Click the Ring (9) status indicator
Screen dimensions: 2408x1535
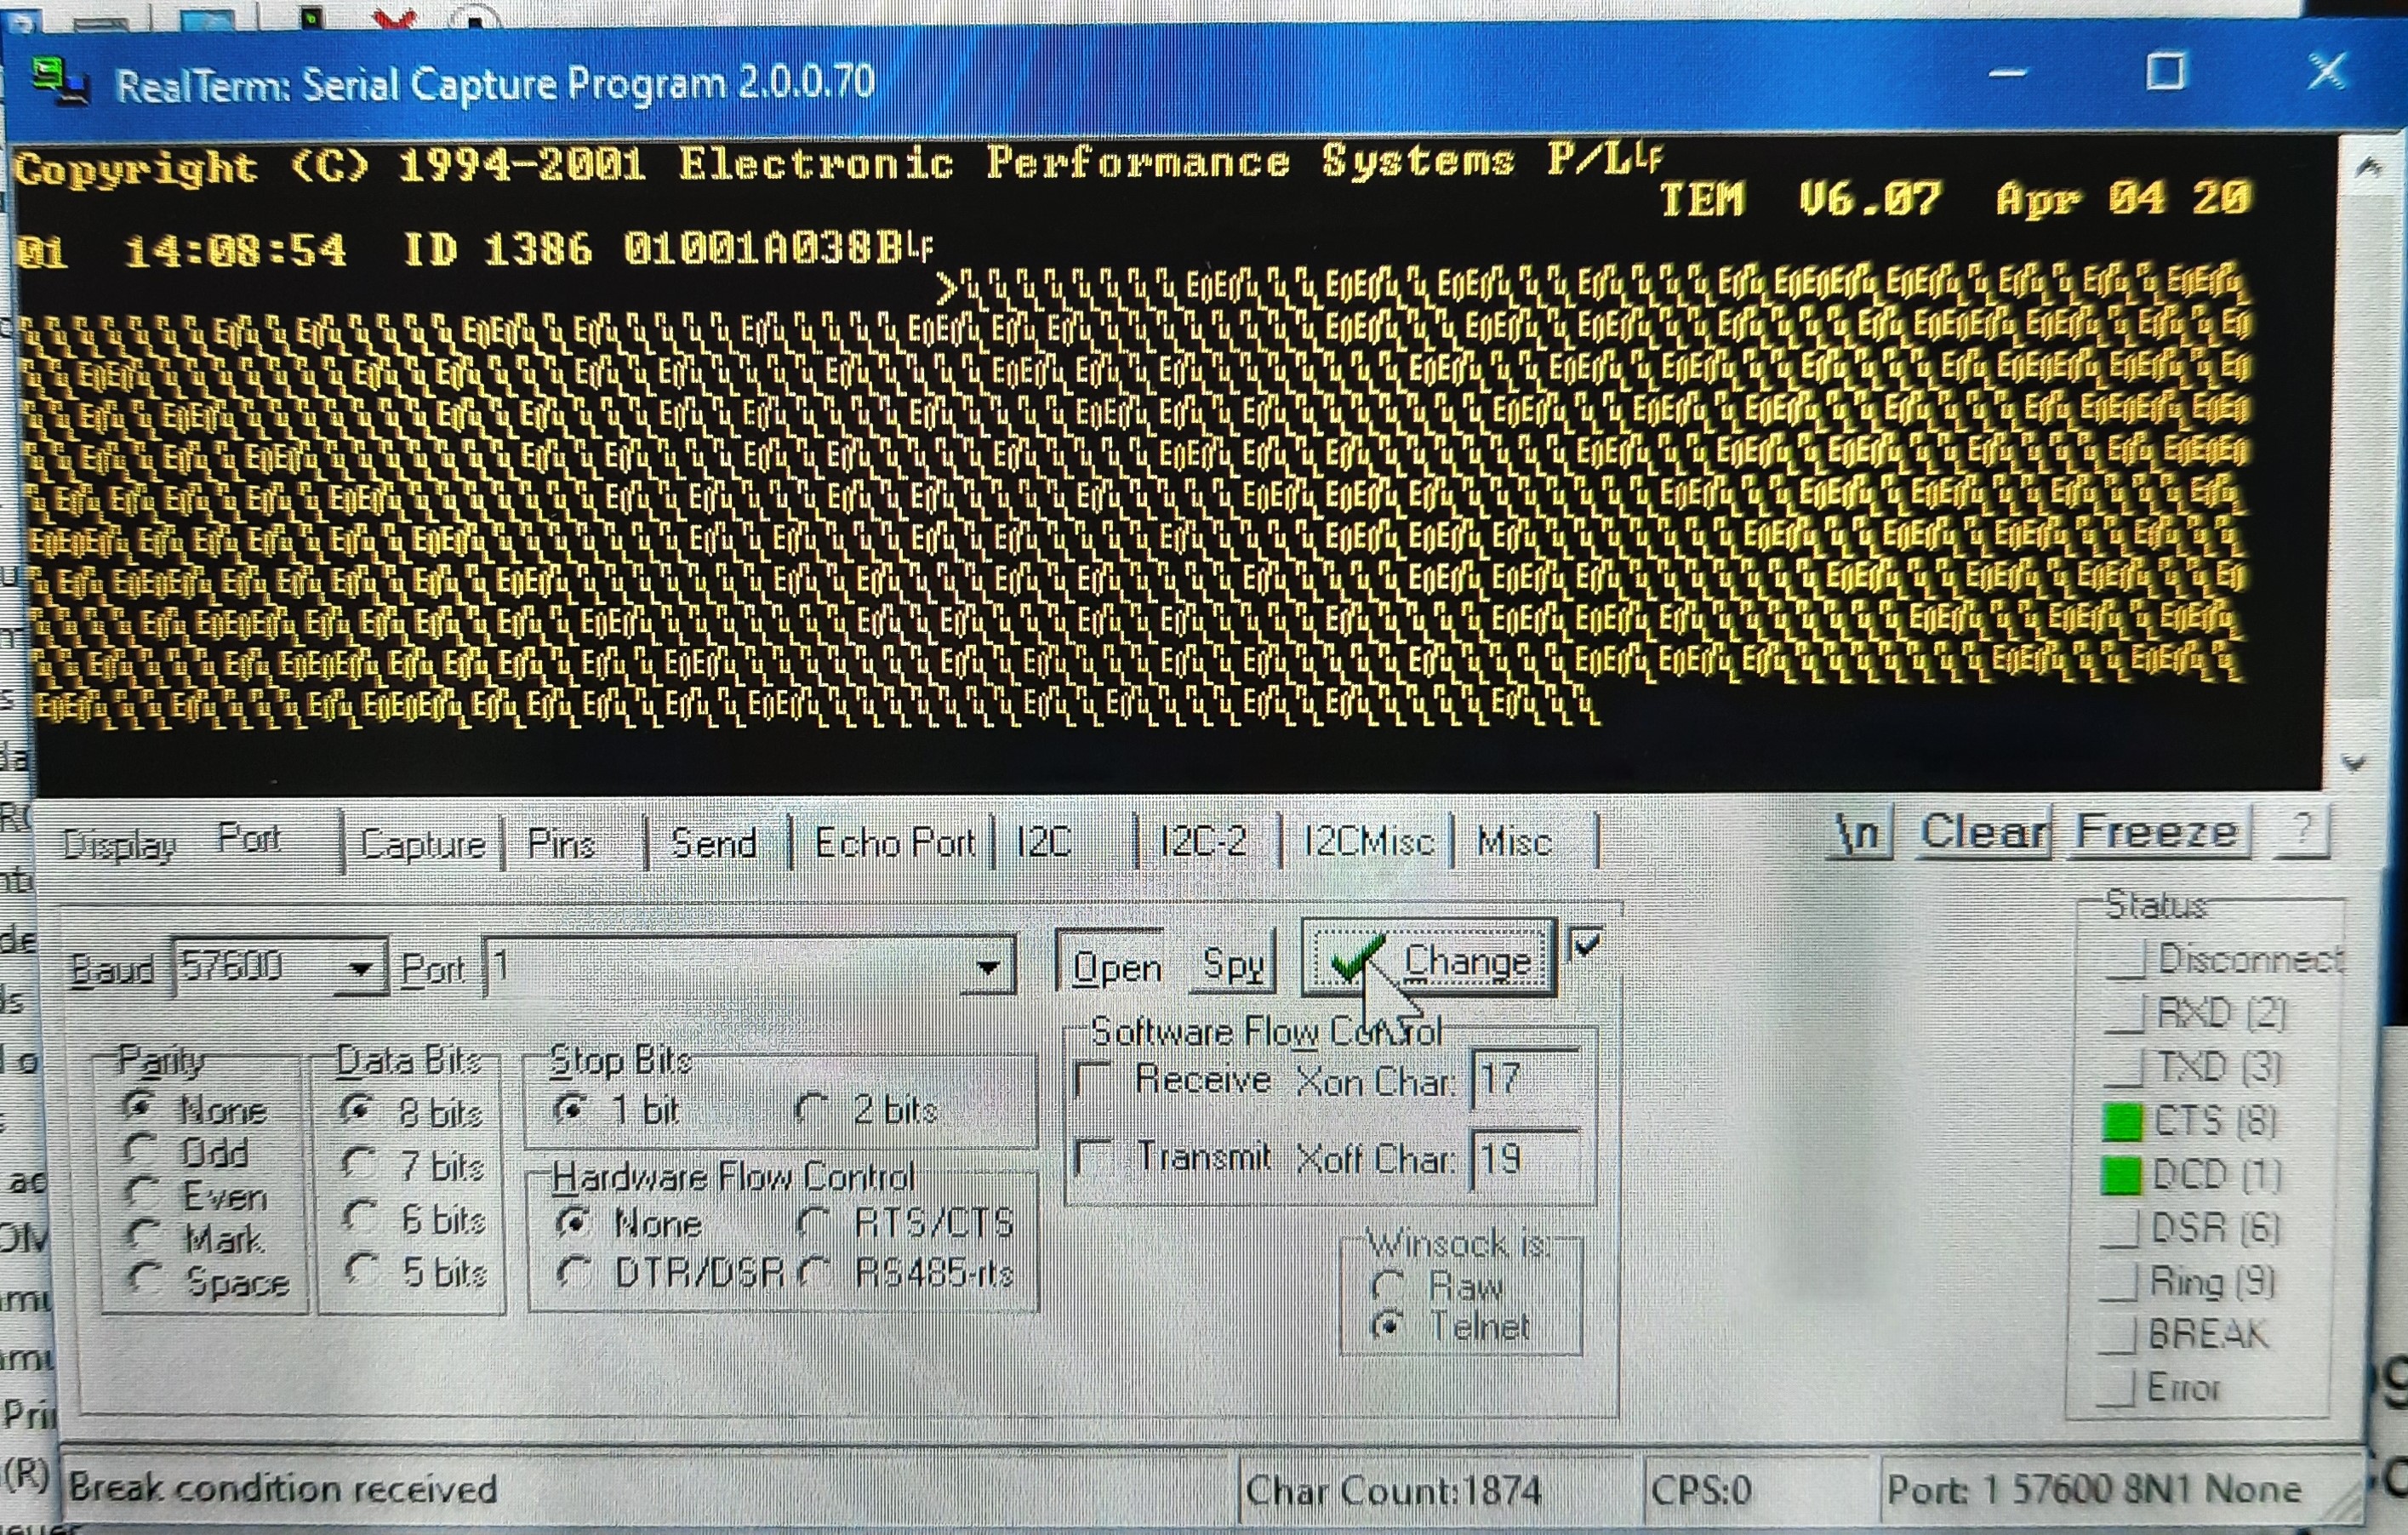tap(2118, 1282)
